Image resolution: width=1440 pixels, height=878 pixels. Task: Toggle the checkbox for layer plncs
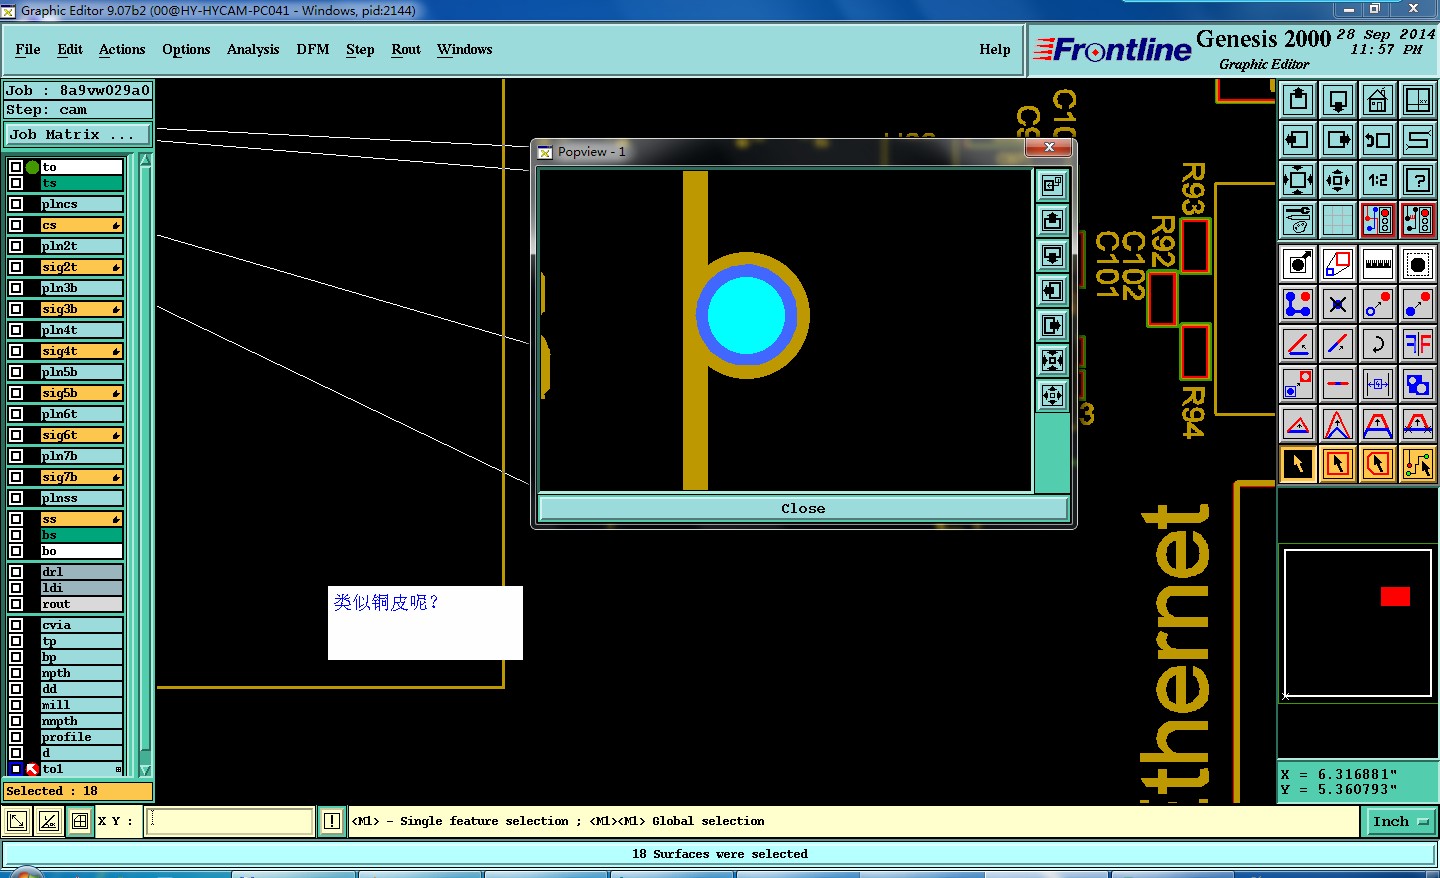point(16,204)
